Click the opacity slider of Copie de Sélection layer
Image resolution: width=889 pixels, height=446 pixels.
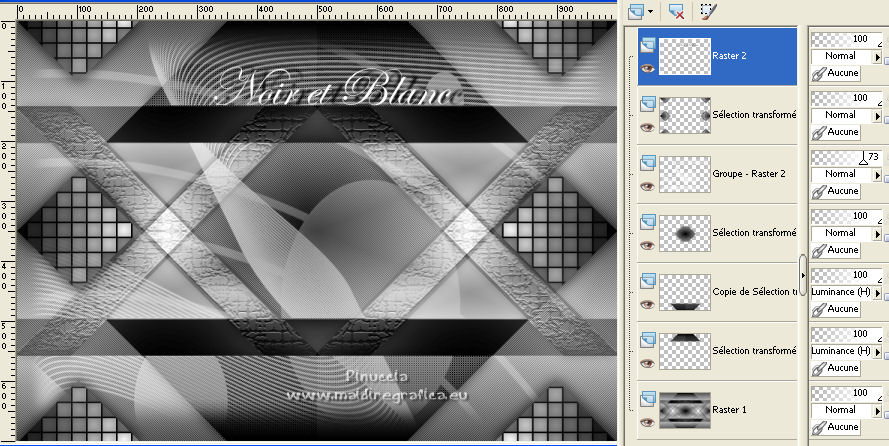846,275
